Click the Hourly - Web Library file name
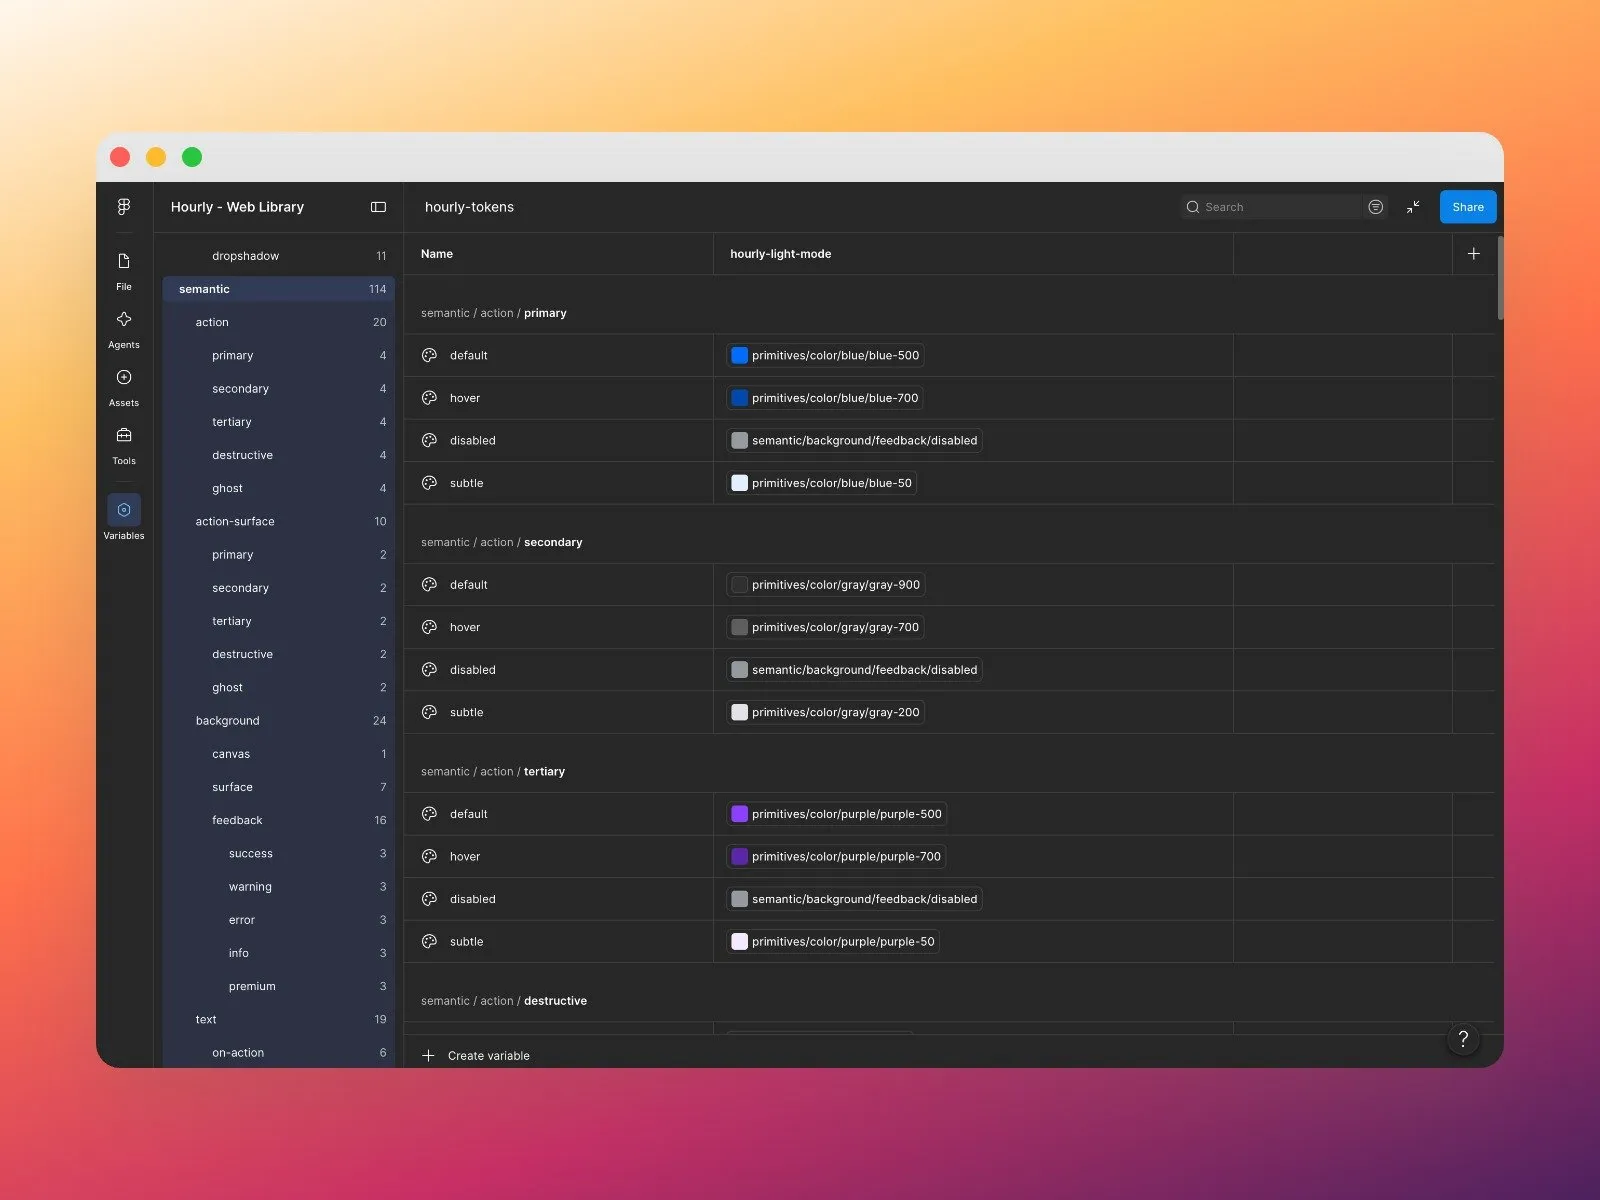Viewport: 1600px width, 1200px height. coord(237,207)
